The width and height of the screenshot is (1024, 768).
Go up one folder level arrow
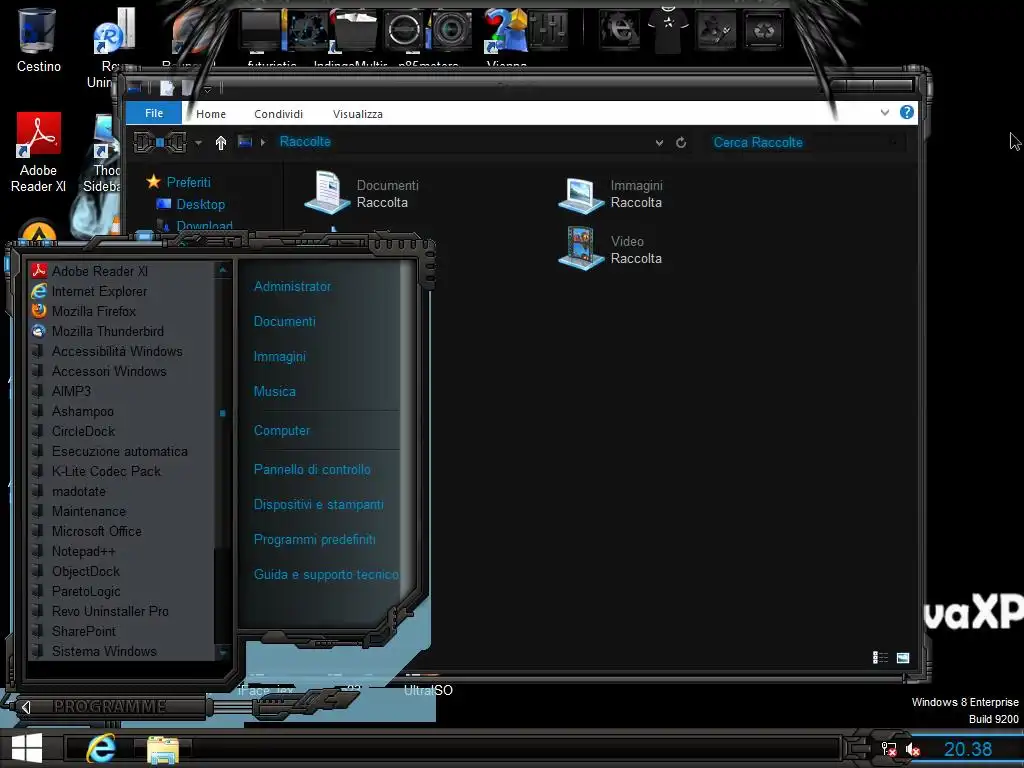[221, 142]
